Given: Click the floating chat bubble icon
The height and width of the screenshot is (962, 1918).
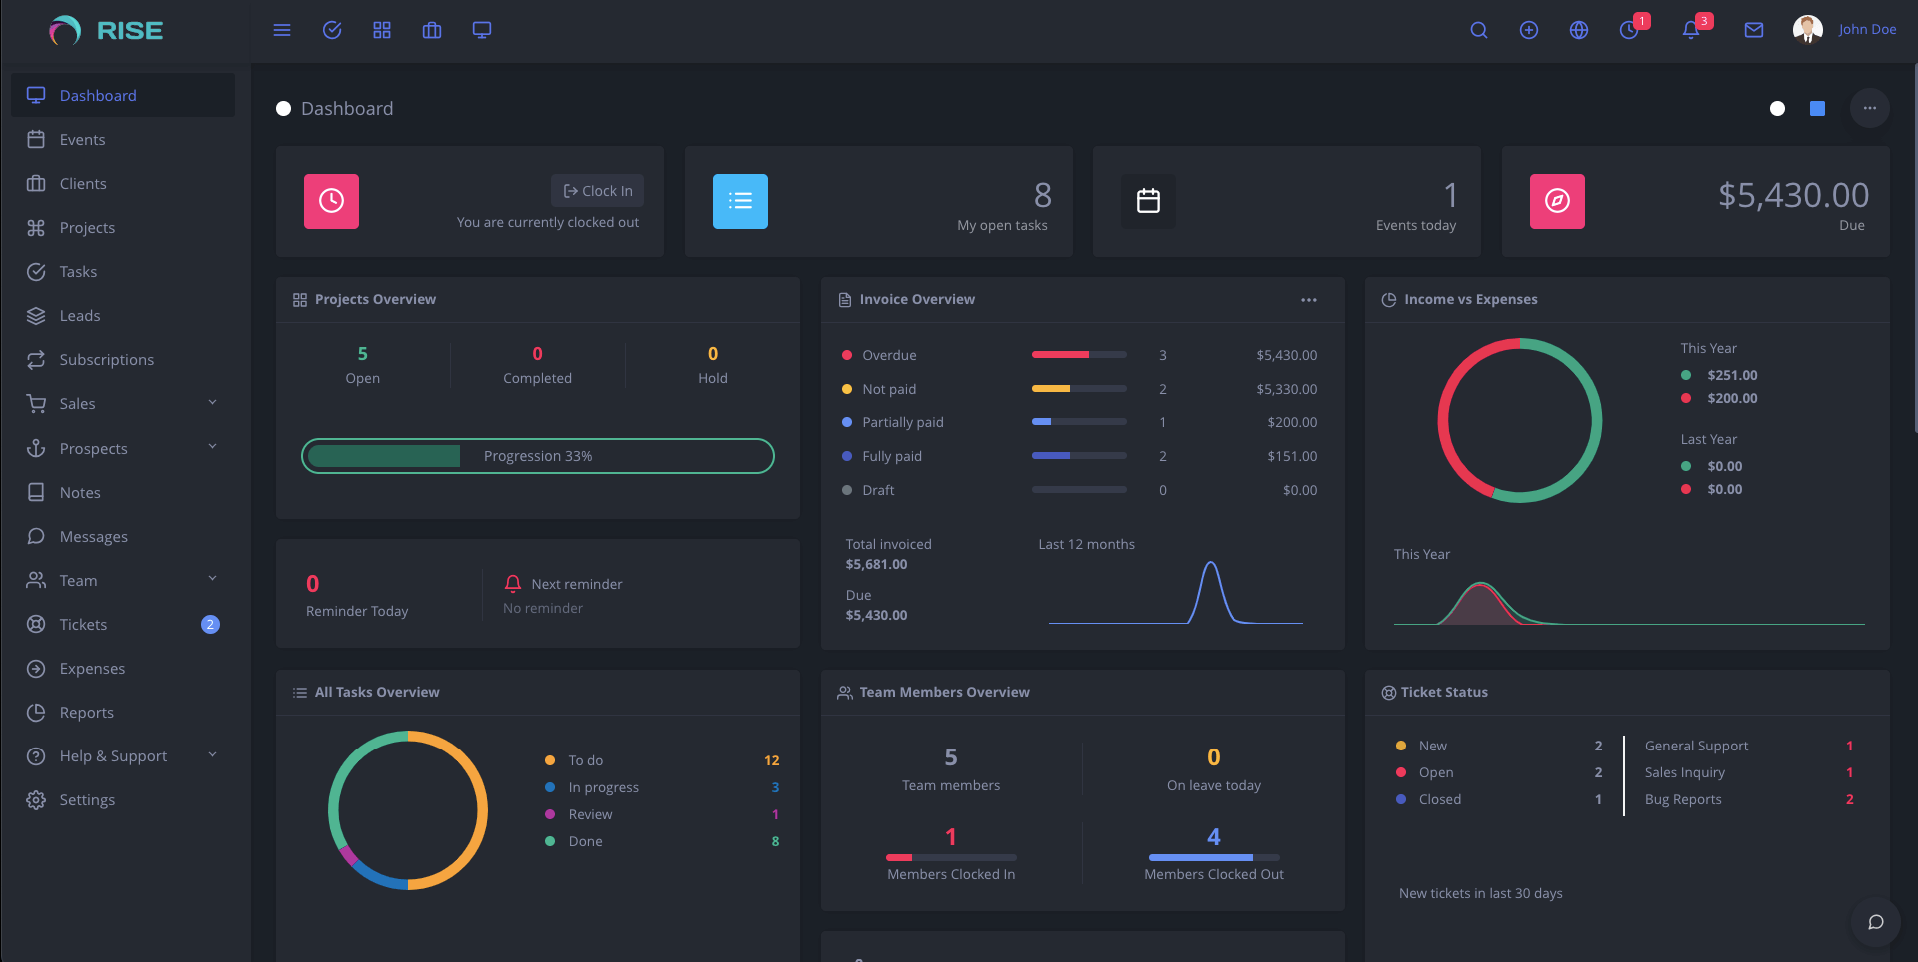Looking at the screenshot, I should (x=1875, y=921).
